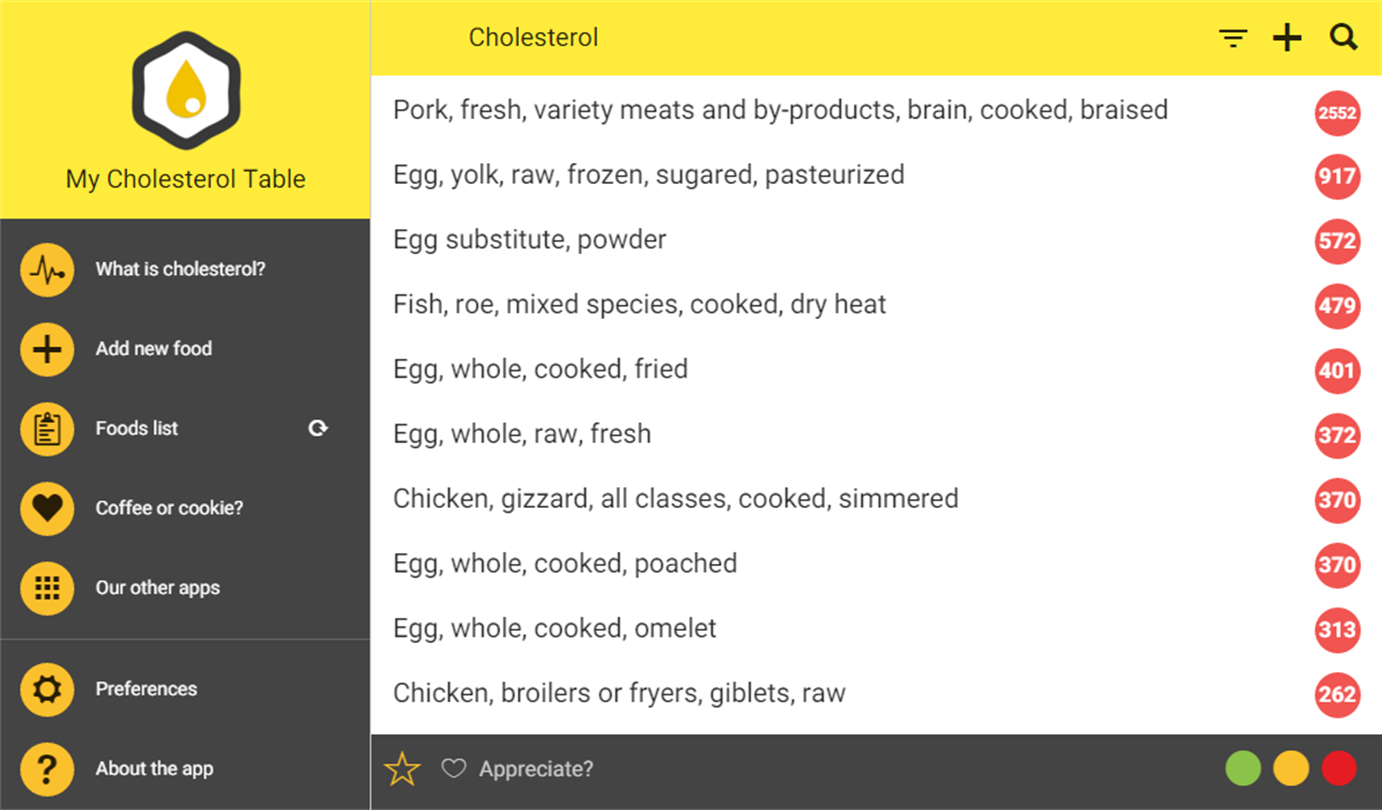Screen dimensions: 1382x810
Task: Open the sort filter icon in header
Action: [1233, 39]
